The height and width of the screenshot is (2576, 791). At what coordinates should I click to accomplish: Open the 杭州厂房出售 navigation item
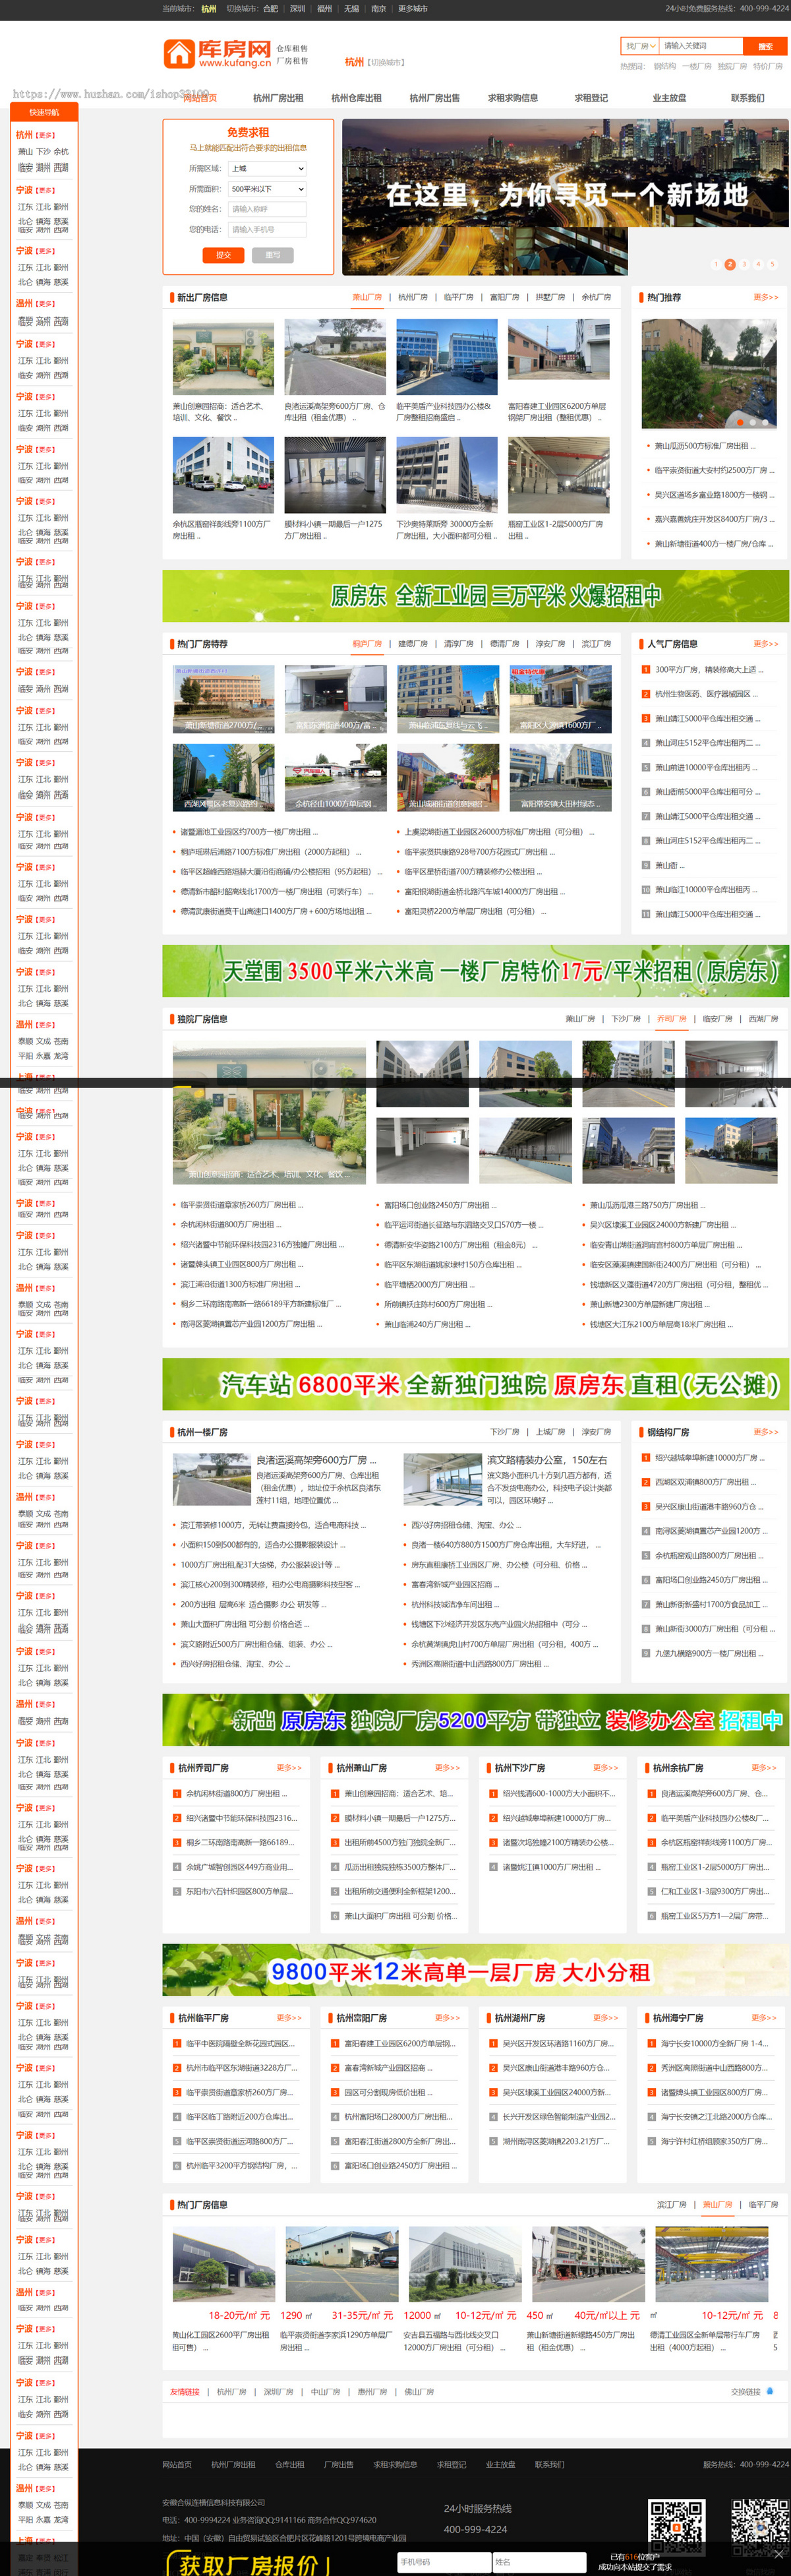click(x=434, y=98)
